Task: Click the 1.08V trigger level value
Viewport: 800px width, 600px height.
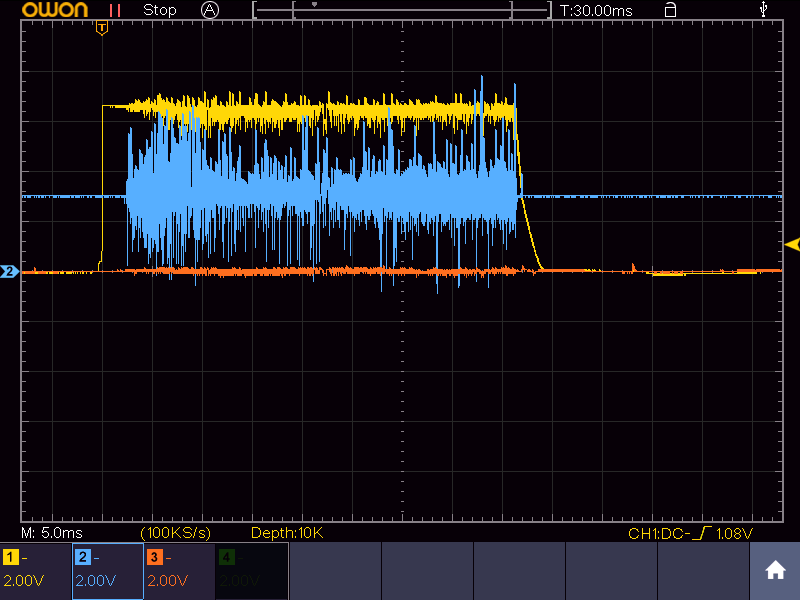Action: pyautogui.click(x=734, y=534)
